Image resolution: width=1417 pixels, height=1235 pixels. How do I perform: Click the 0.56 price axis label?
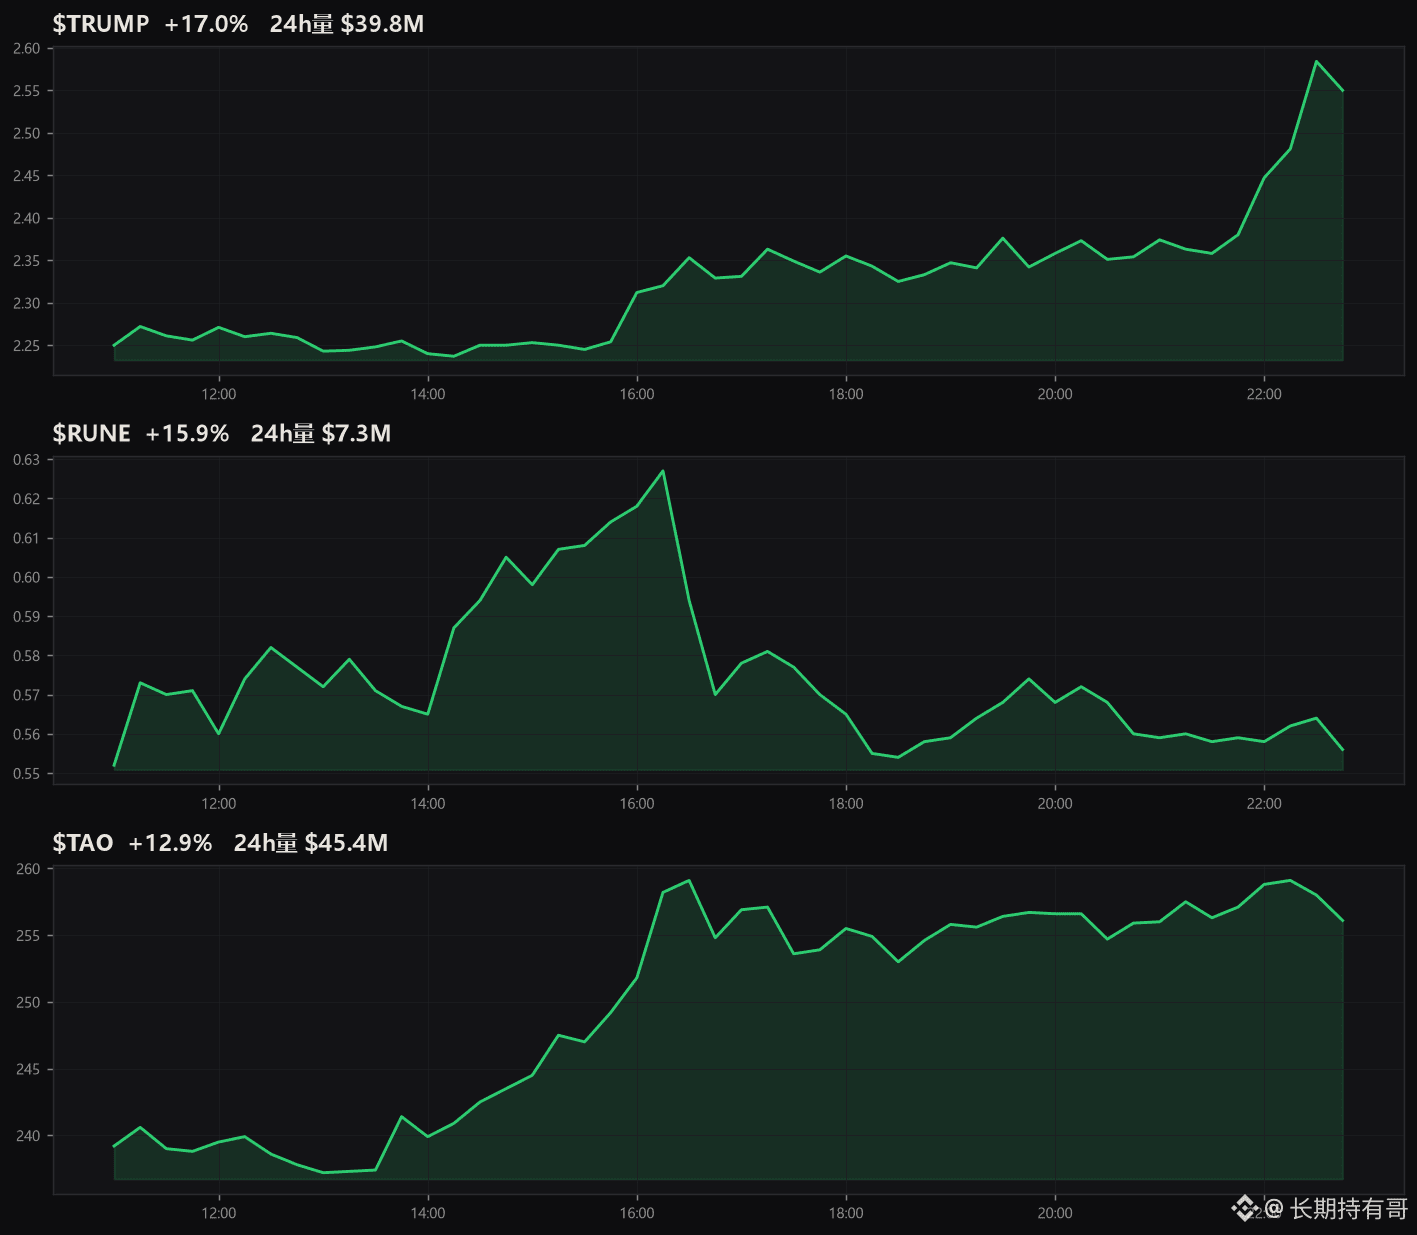click(27, 735)
